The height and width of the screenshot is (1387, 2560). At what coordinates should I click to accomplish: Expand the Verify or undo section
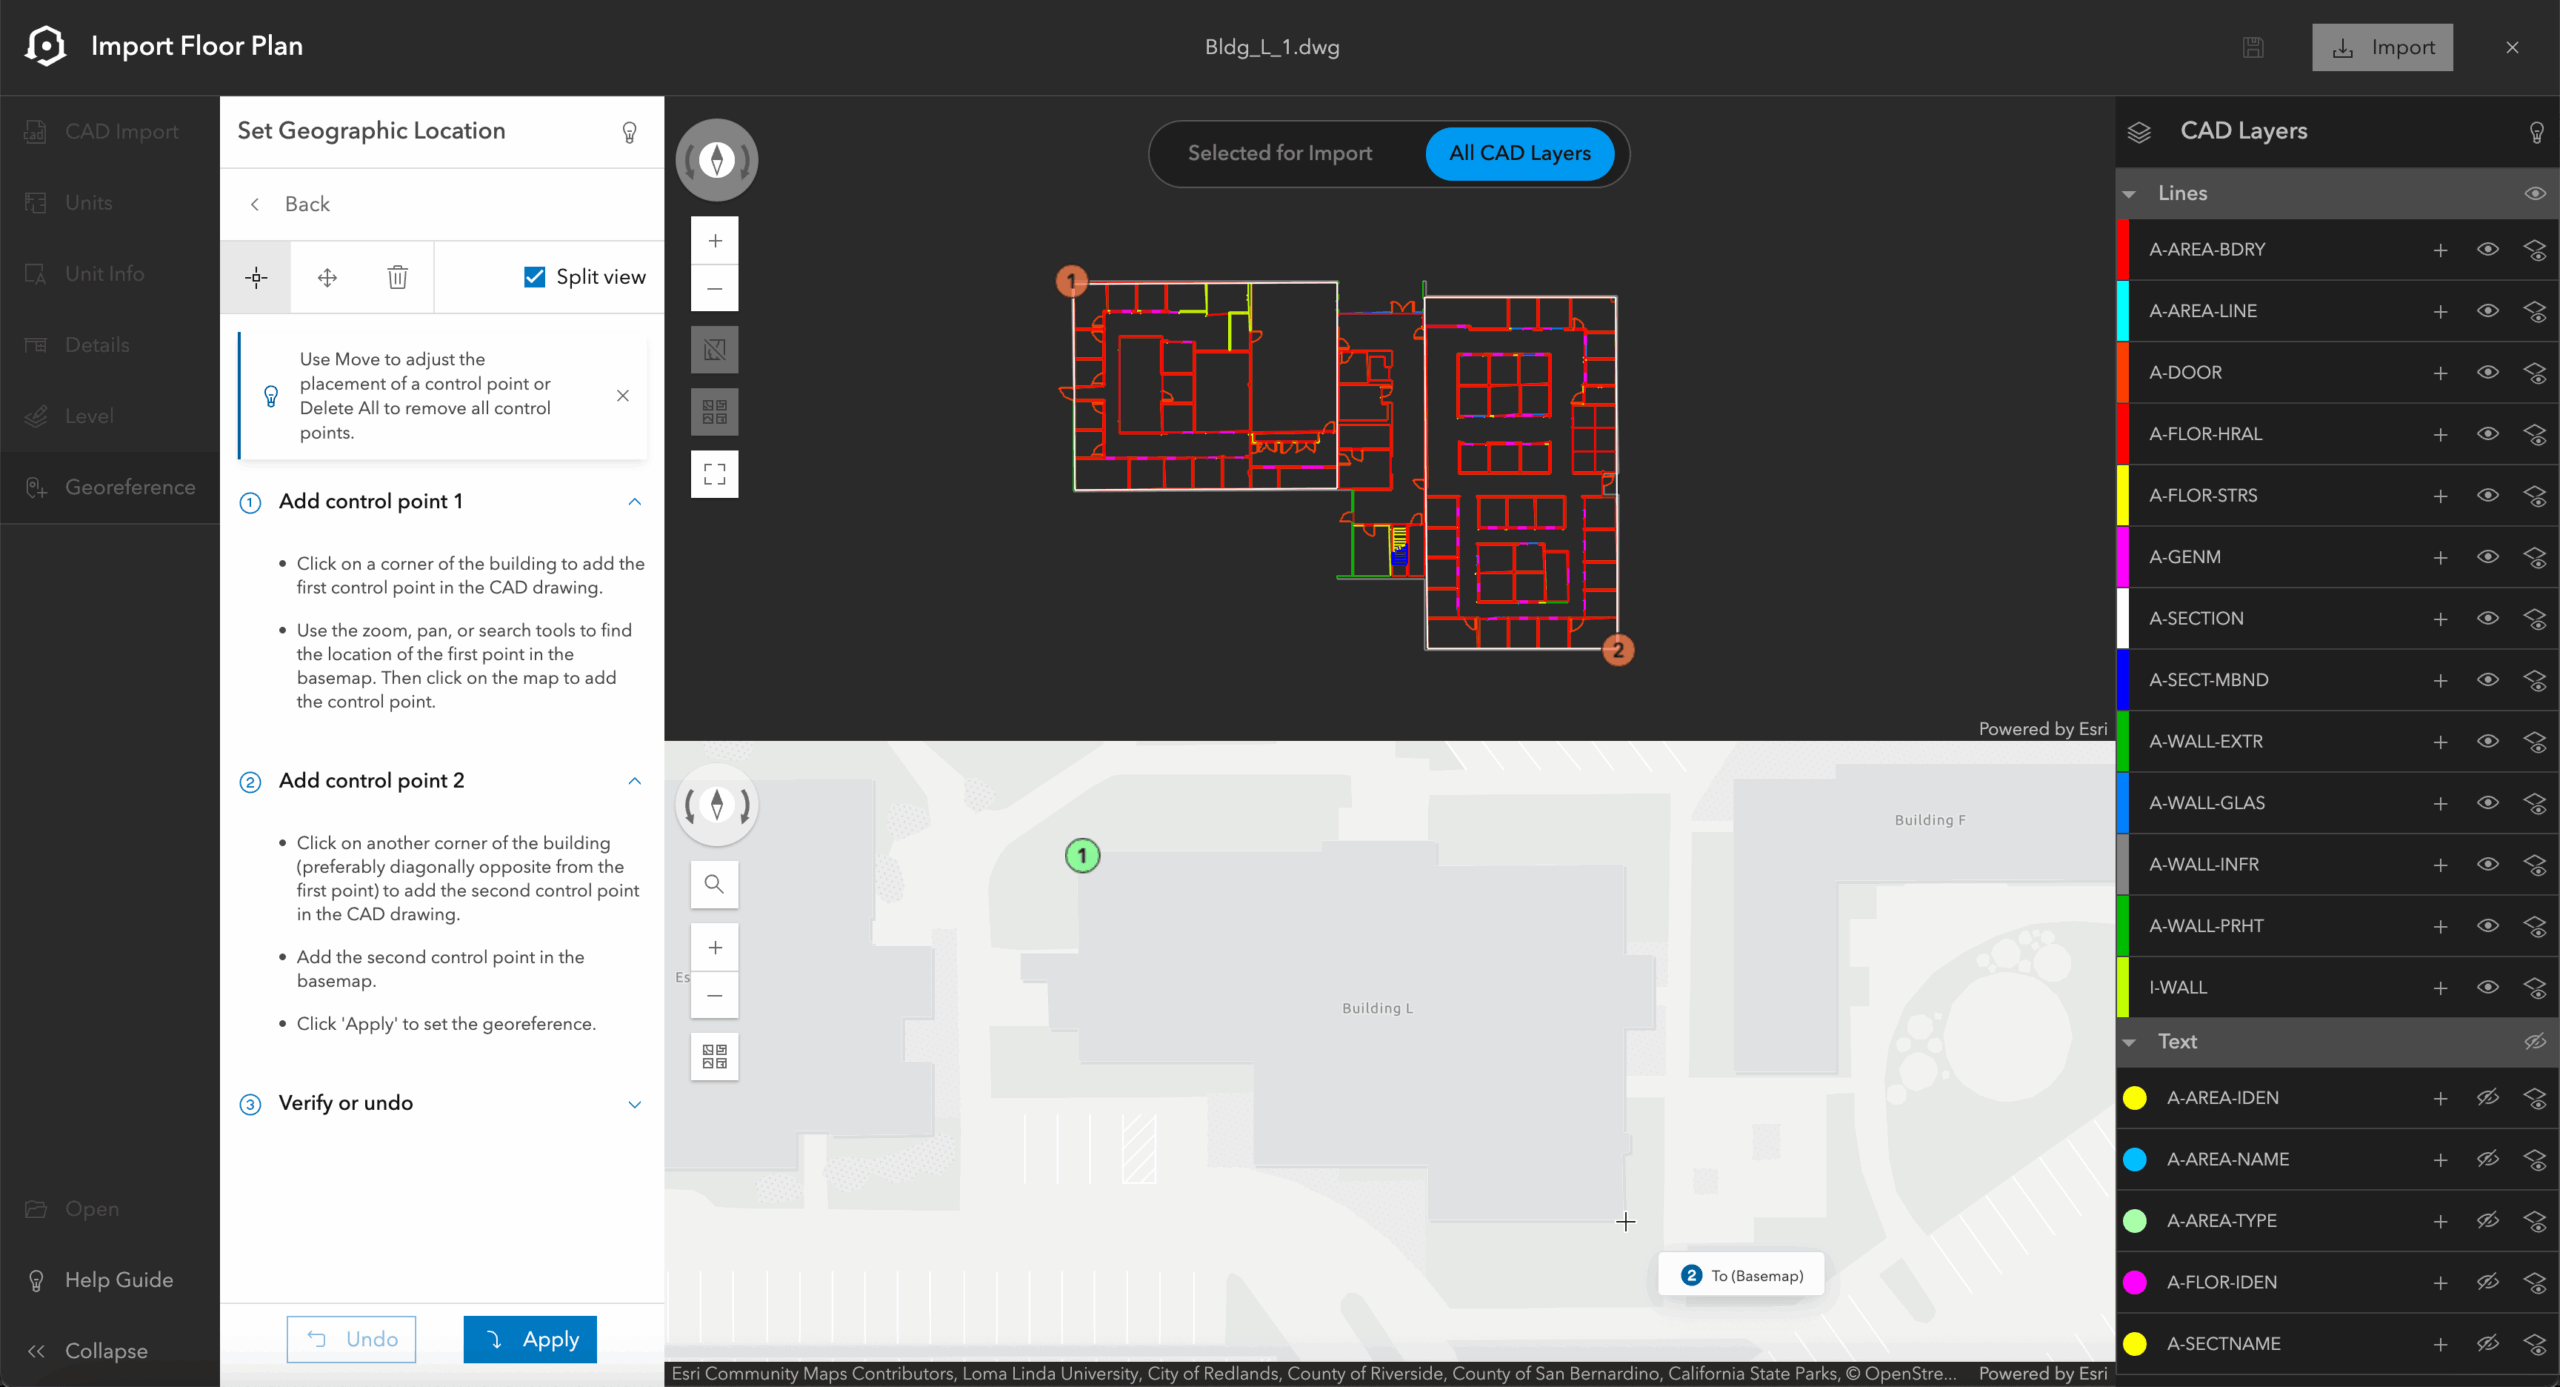634,1104
